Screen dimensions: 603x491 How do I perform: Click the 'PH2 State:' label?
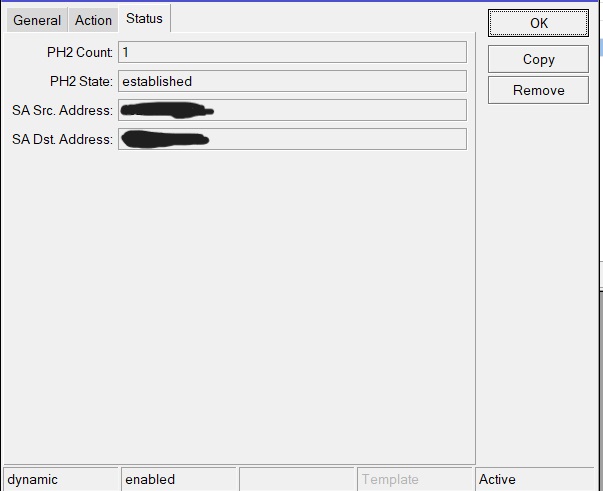coord(81,81)
